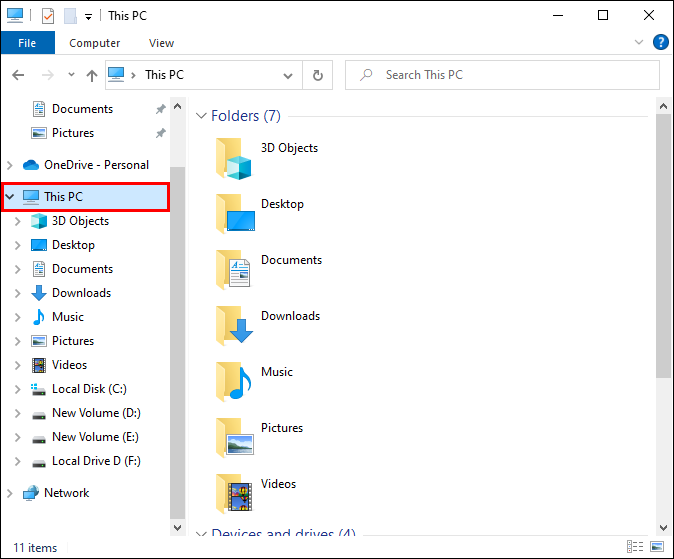This screenshot has height=559, width=674.
Task: Click the forward navigation arrow
Action: 47,75
